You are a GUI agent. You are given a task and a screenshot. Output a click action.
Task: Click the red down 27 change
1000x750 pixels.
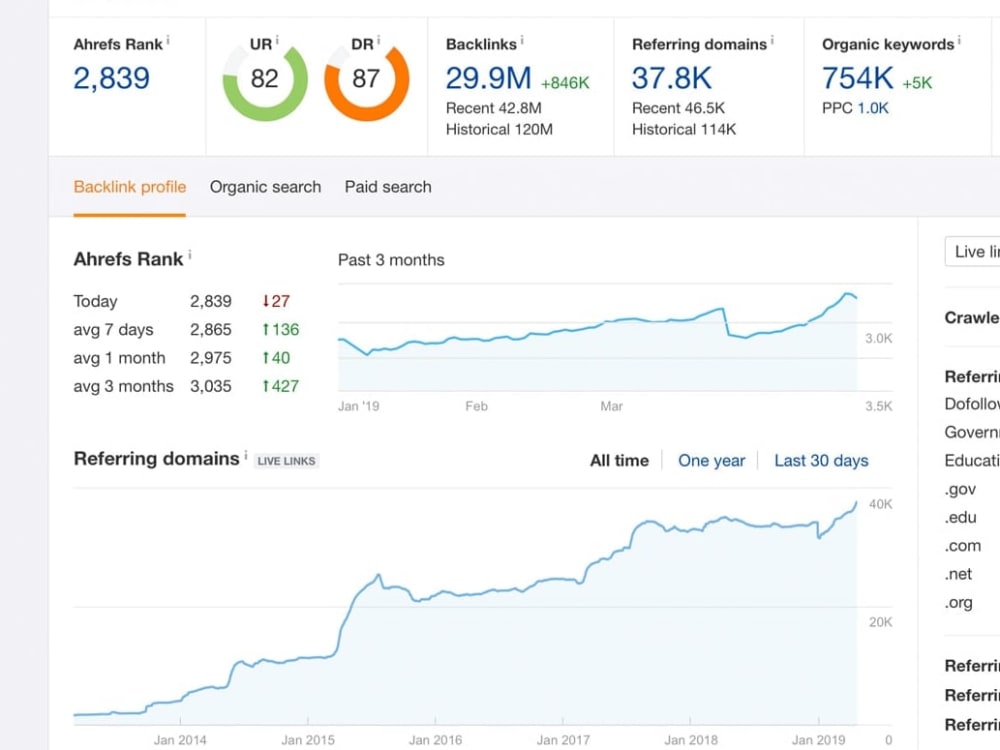(276, 301)
